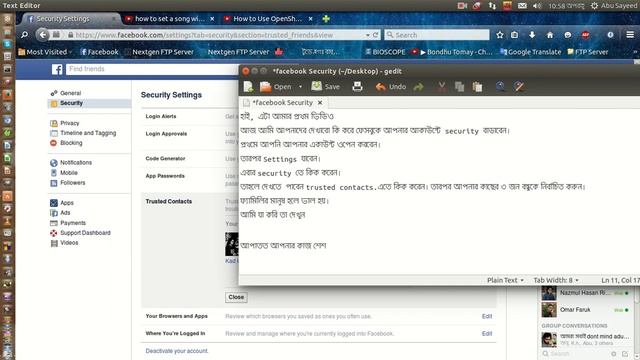Open Firefox Downloads arrow

pyautogui.click(x=532, y=35)
